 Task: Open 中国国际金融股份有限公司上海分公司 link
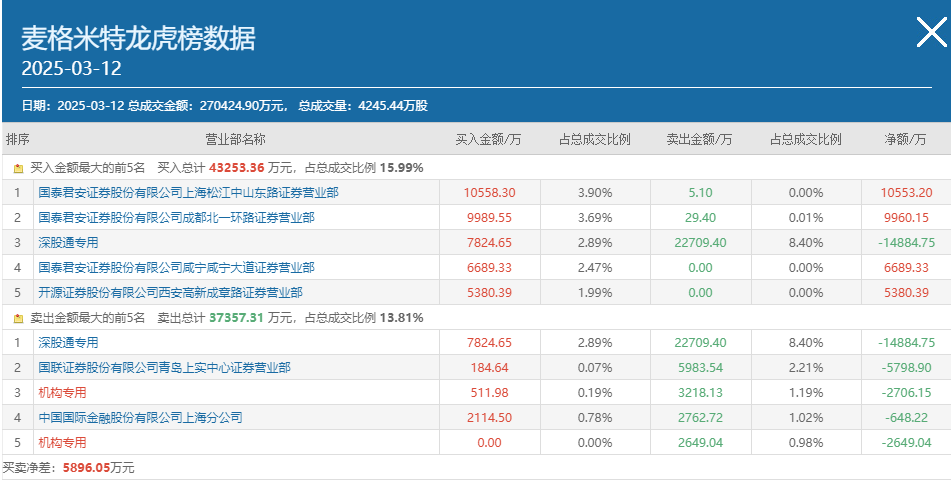[x=140, y=417]
